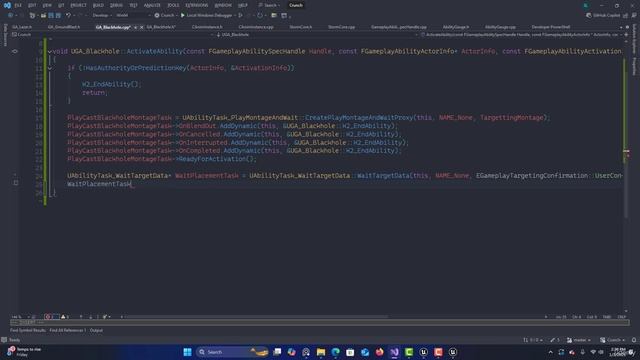Screen dimensions: 640x360
Task: Click the split editor icon
Action: (626, 35)
